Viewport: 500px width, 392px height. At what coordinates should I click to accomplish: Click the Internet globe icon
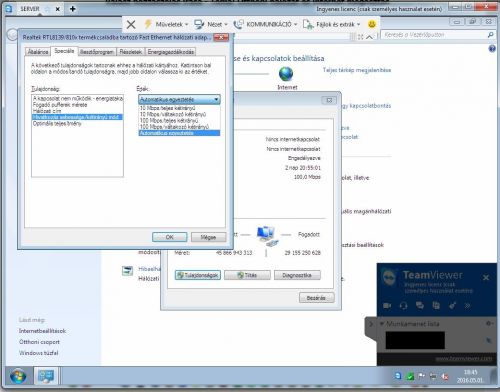286,74
